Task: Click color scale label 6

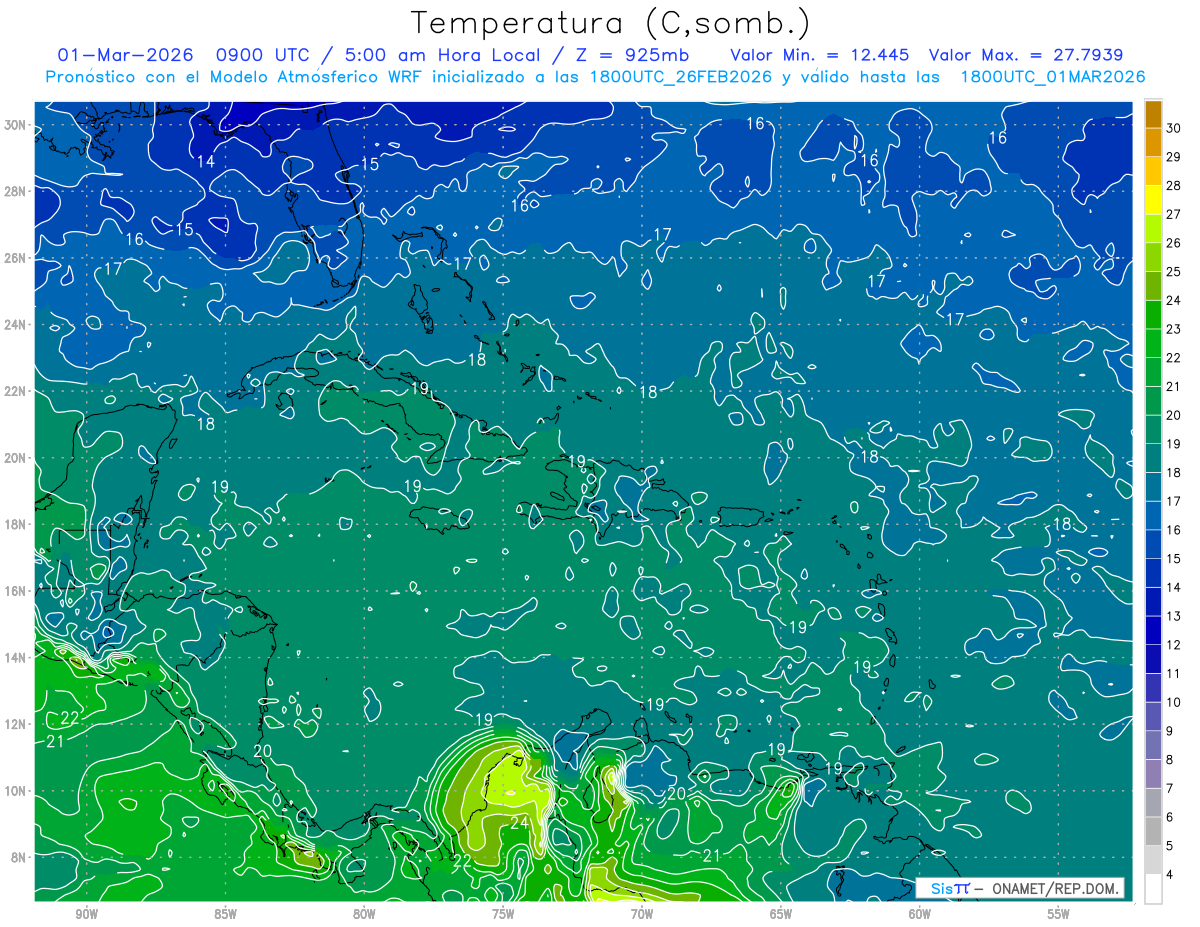Action: point(1170,817)
